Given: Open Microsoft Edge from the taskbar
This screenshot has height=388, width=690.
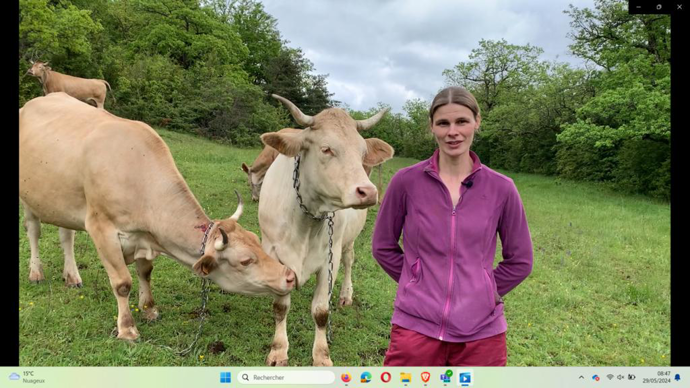Looking at the screenshot, I should pyautogui.click(x=366, y=377).
